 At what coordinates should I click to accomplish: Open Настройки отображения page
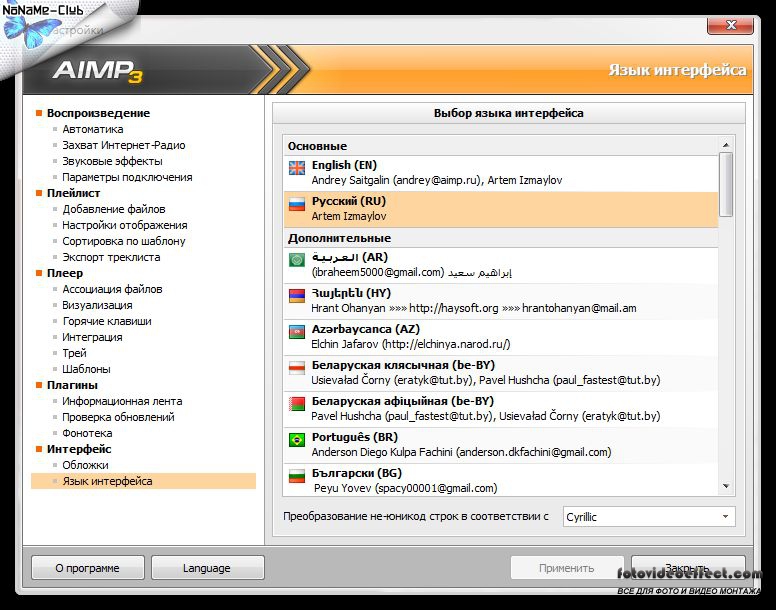125,225
